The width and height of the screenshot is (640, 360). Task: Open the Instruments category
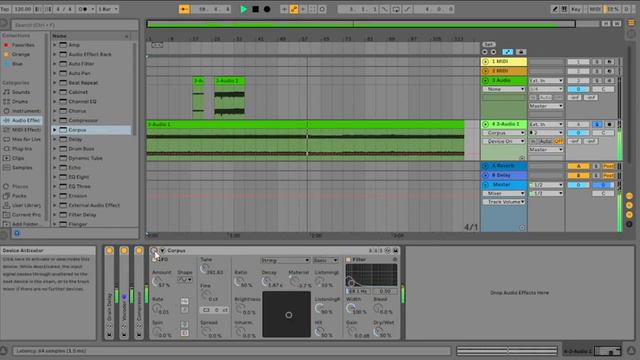coord(26,111)
